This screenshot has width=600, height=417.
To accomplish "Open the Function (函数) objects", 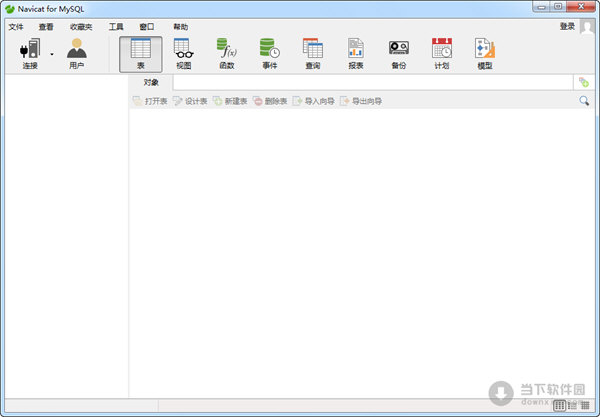I will (x=227, y=54).
